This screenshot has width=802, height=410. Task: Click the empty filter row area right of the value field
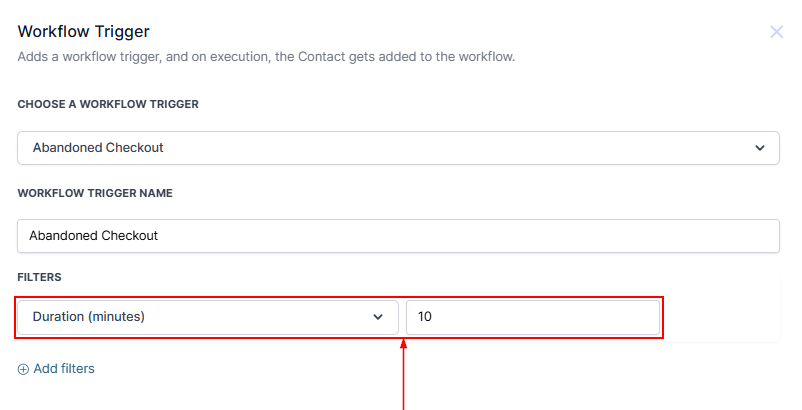[720, 317]
